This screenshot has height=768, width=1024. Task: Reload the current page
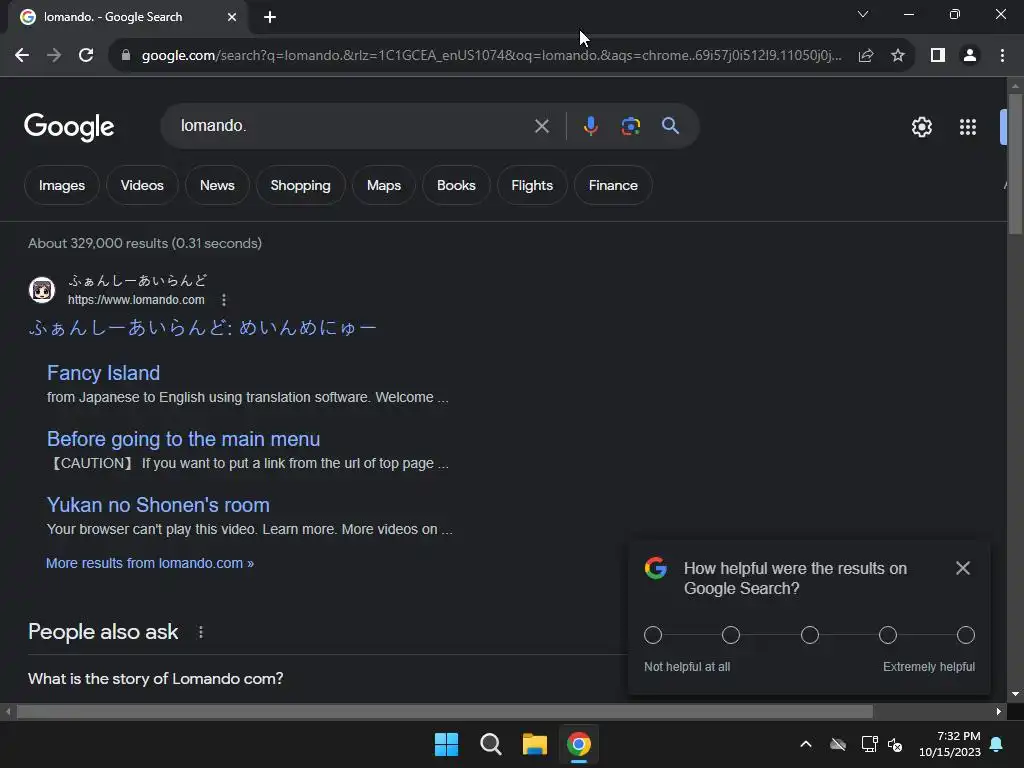(86, 56)
